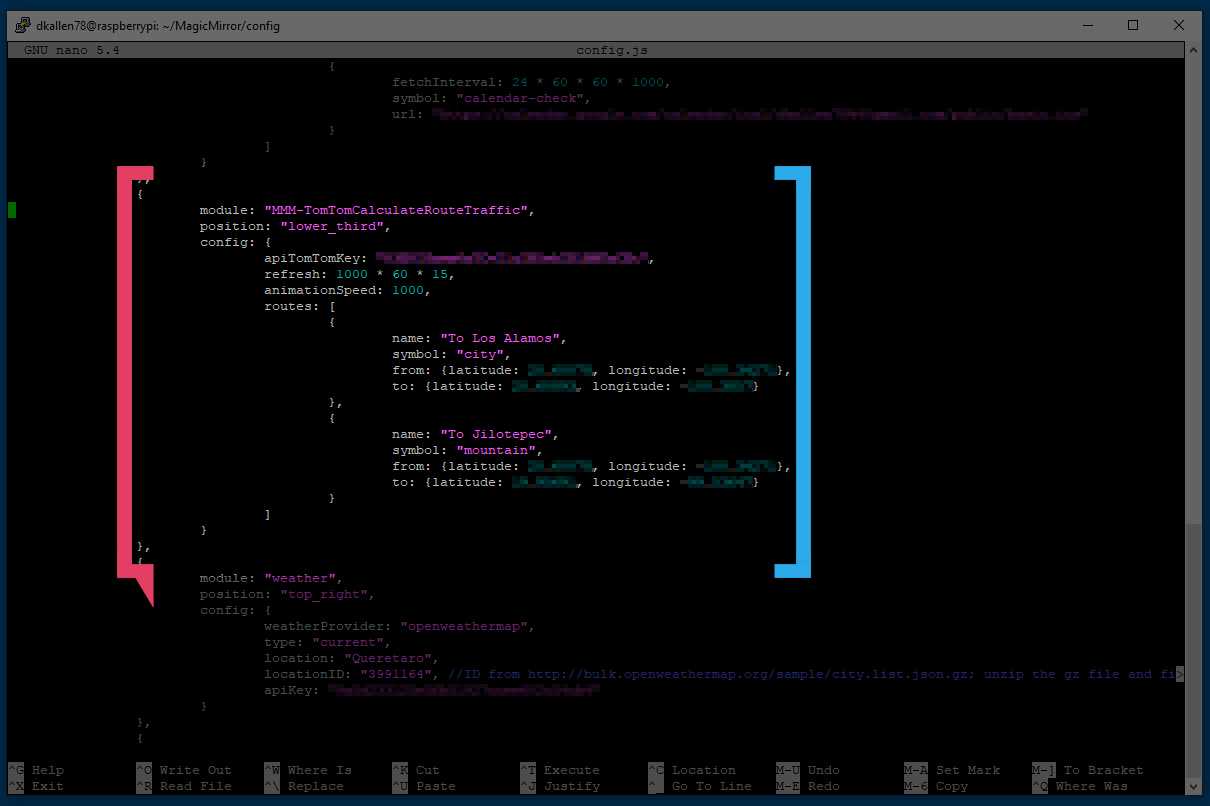Open the PuTTY system menu icon
The height and width of the screenshot is (806, 1210).
(x=21, y=26)
